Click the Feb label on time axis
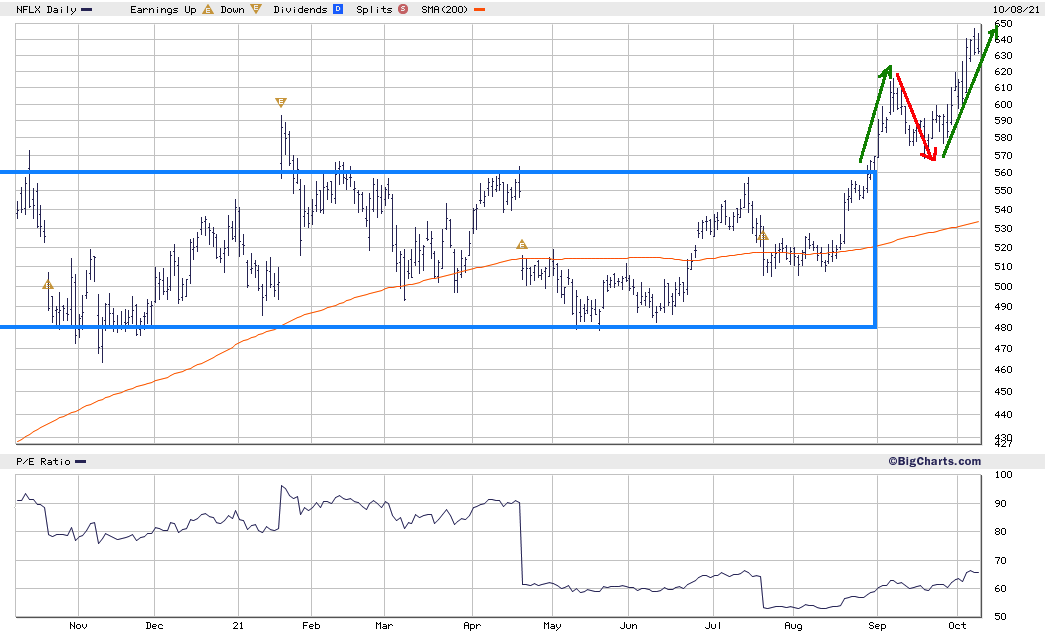The height and width of the screenshot is (635, 1045). tap(312, 626)
